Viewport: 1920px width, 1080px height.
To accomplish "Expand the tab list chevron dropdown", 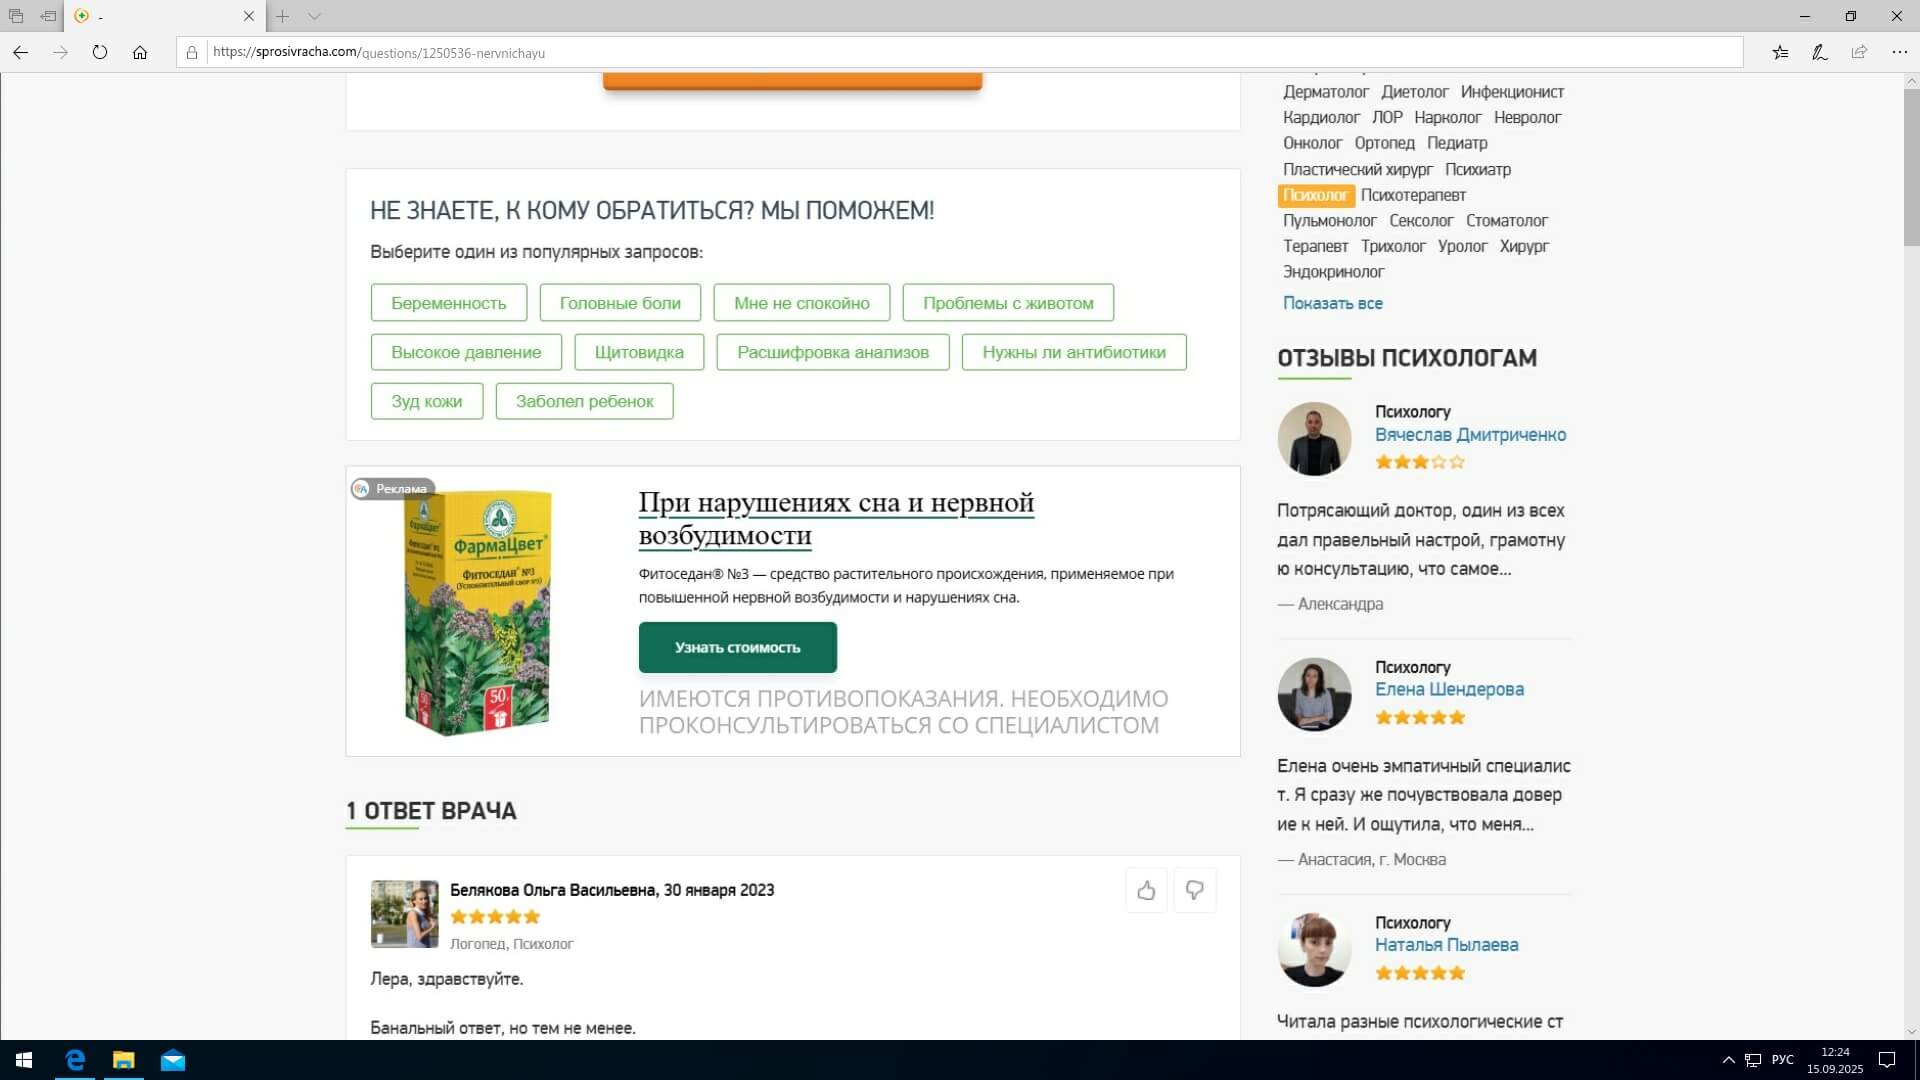I will [314, 16].
